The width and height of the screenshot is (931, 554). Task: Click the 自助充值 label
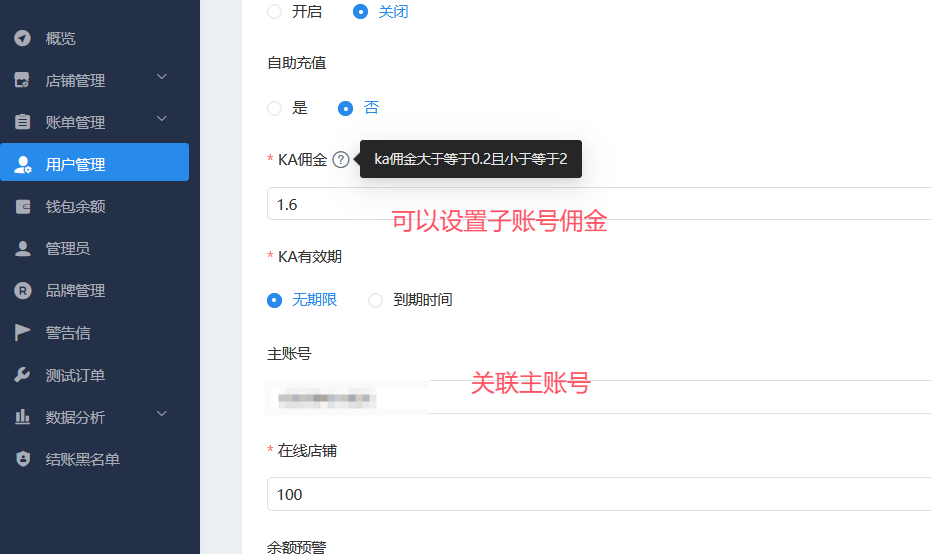click(297, 63)
